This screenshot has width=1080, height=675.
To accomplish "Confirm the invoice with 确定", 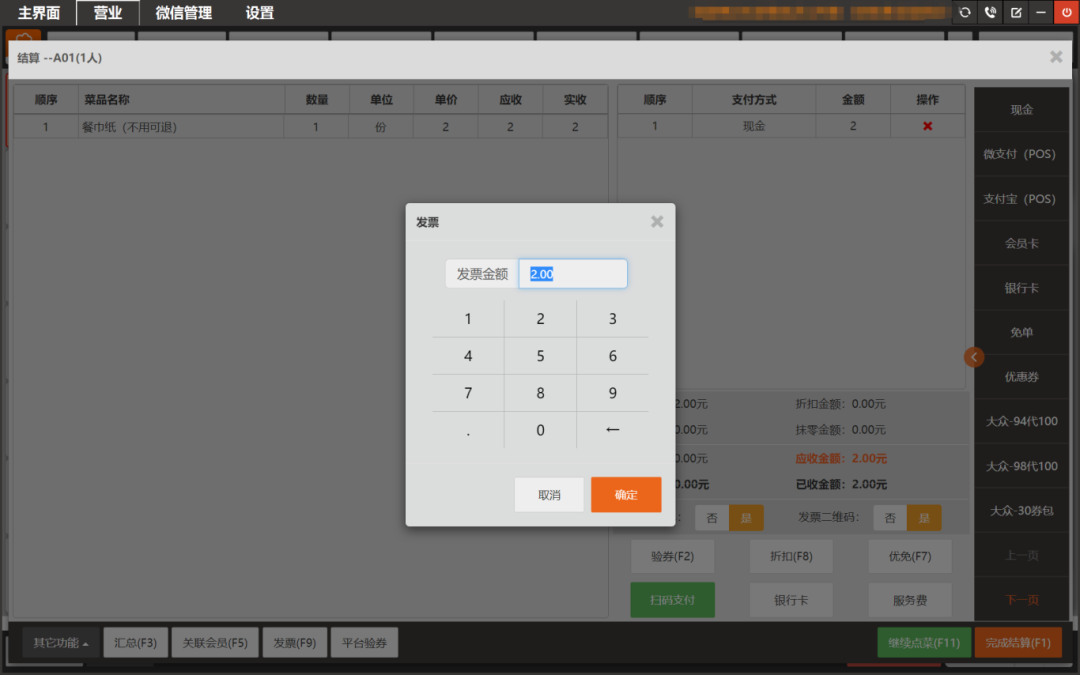I will [625, 495].
